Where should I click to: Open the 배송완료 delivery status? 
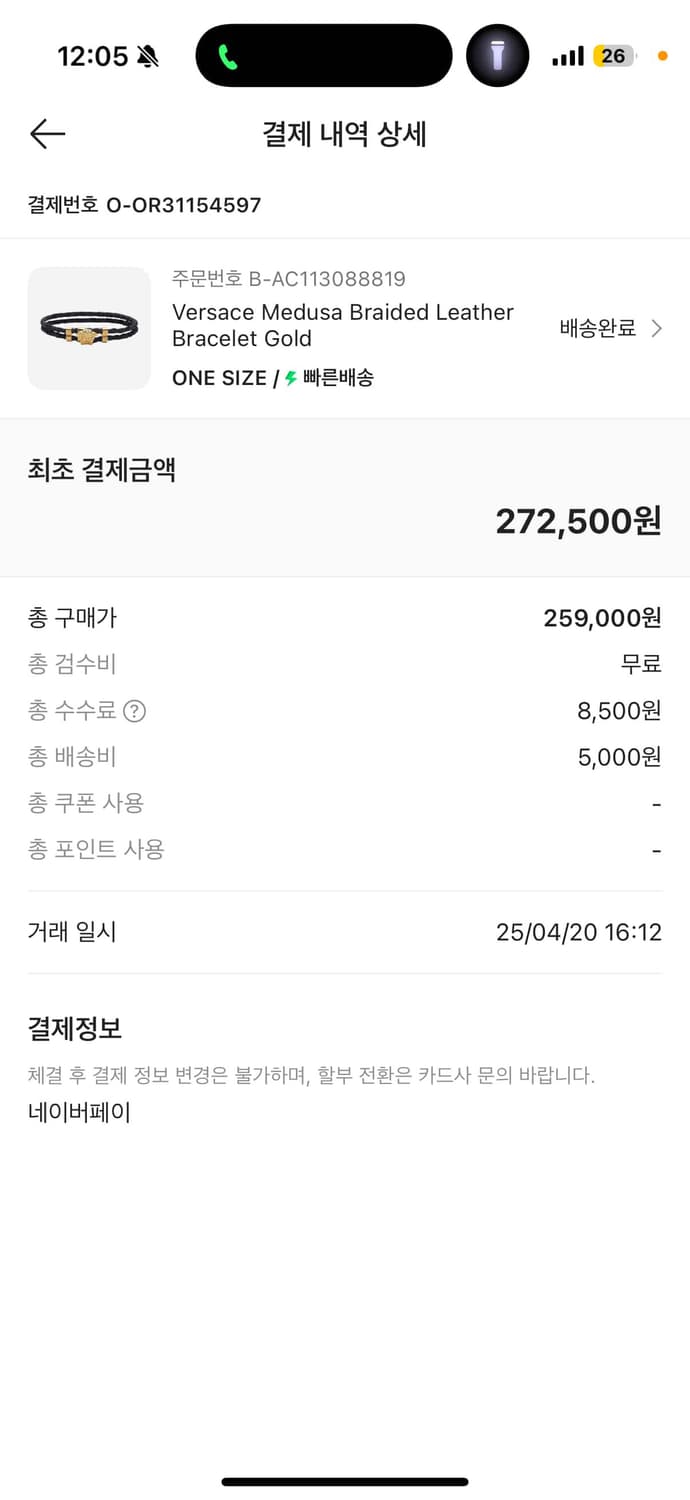point(597,328)
